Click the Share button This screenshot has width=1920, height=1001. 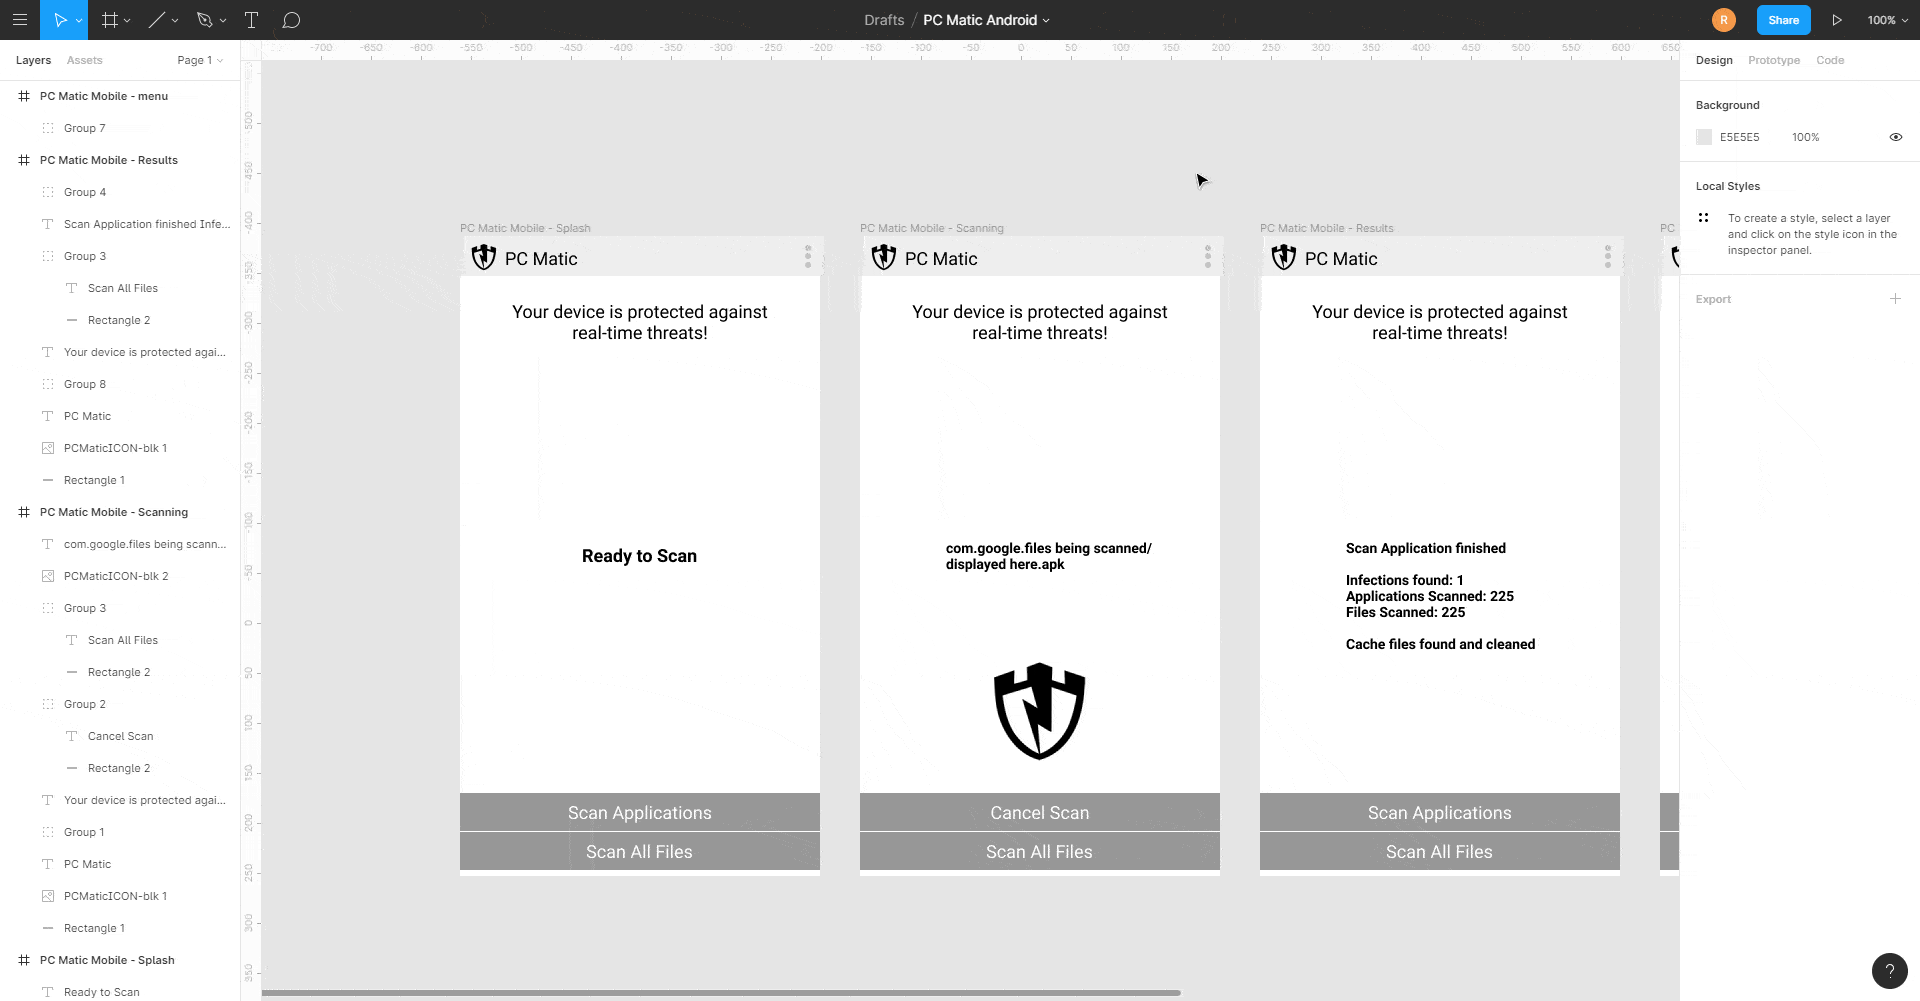[x=1783, y=20]
